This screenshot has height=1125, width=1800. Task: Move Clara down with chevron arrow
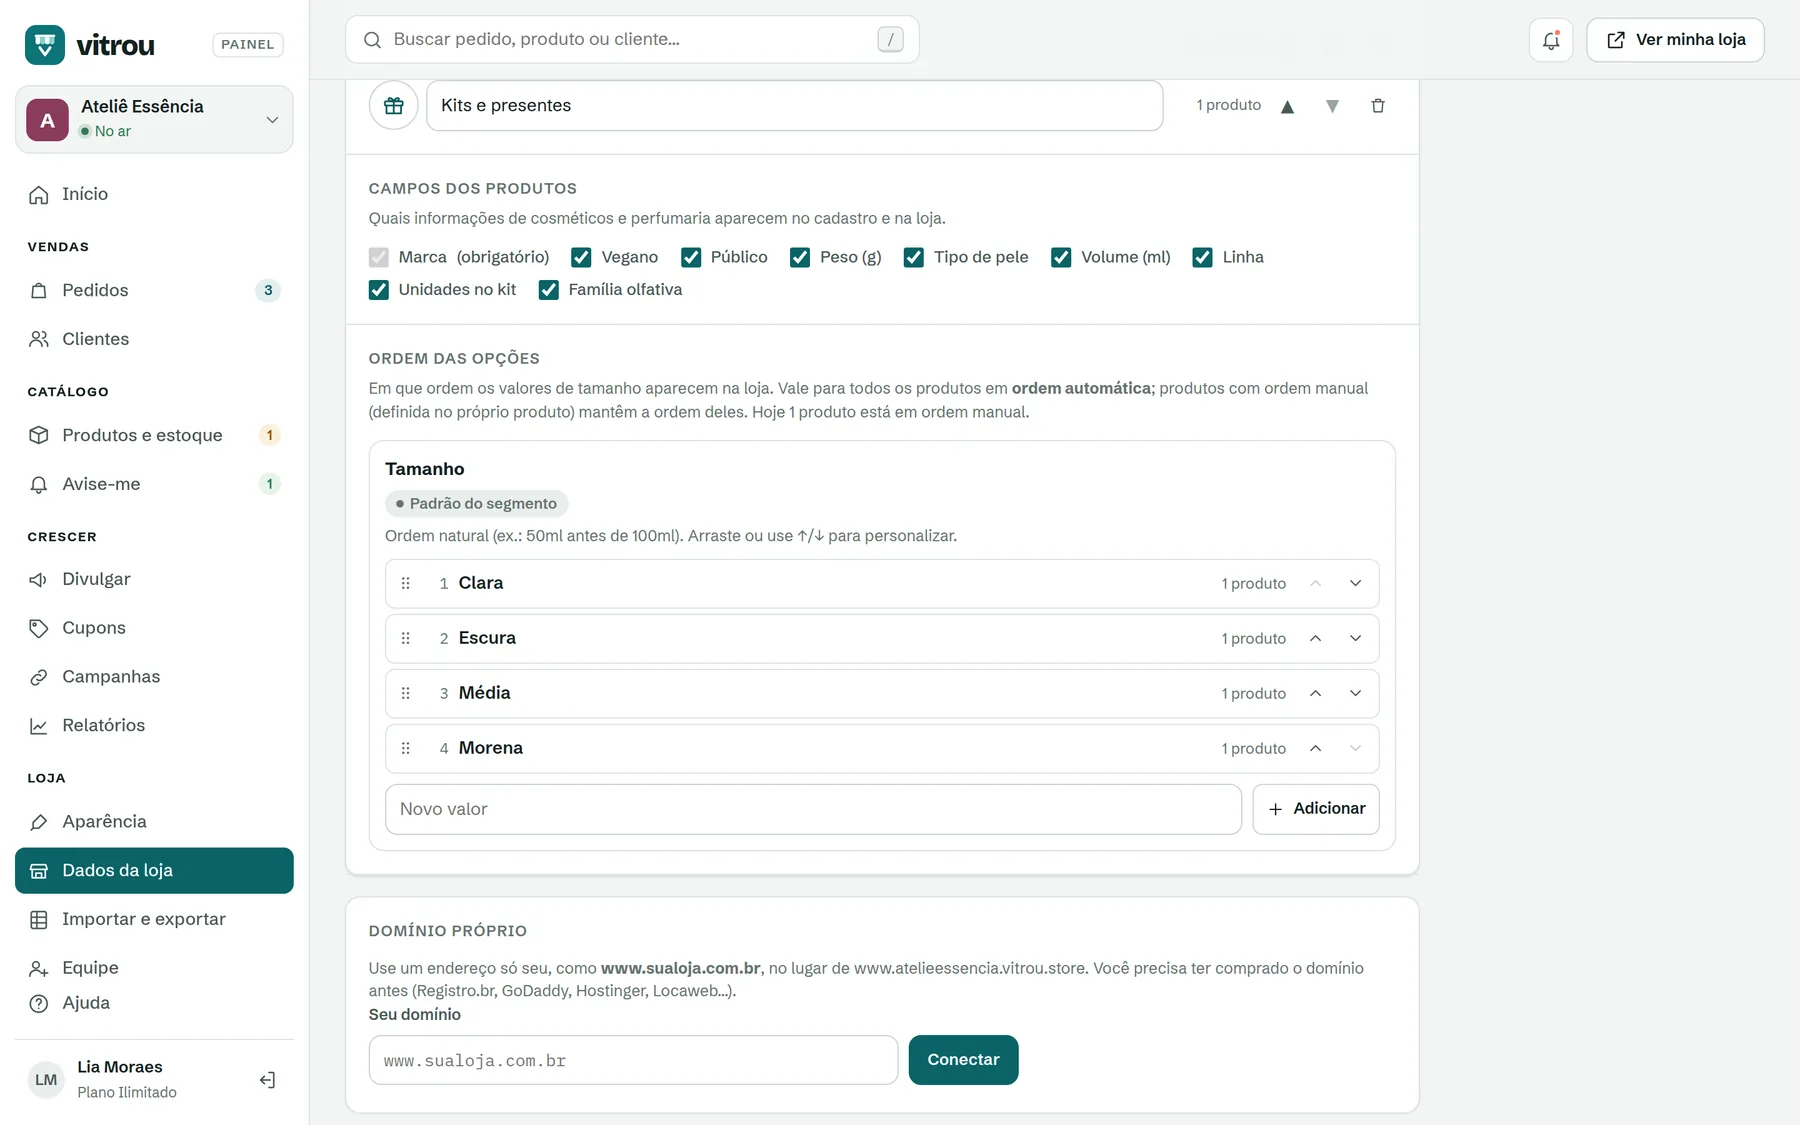tap(1356, 583)
